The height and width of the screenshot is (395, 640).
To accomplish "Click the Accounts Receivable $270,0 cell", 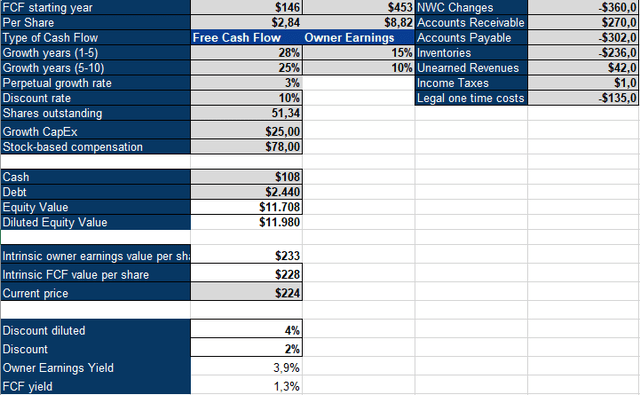I will click(582, 22).
